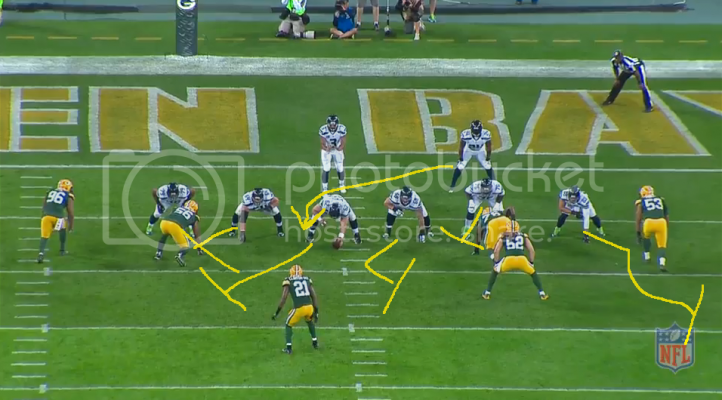Click the Packers defender wearing number 21

(296, 309)
